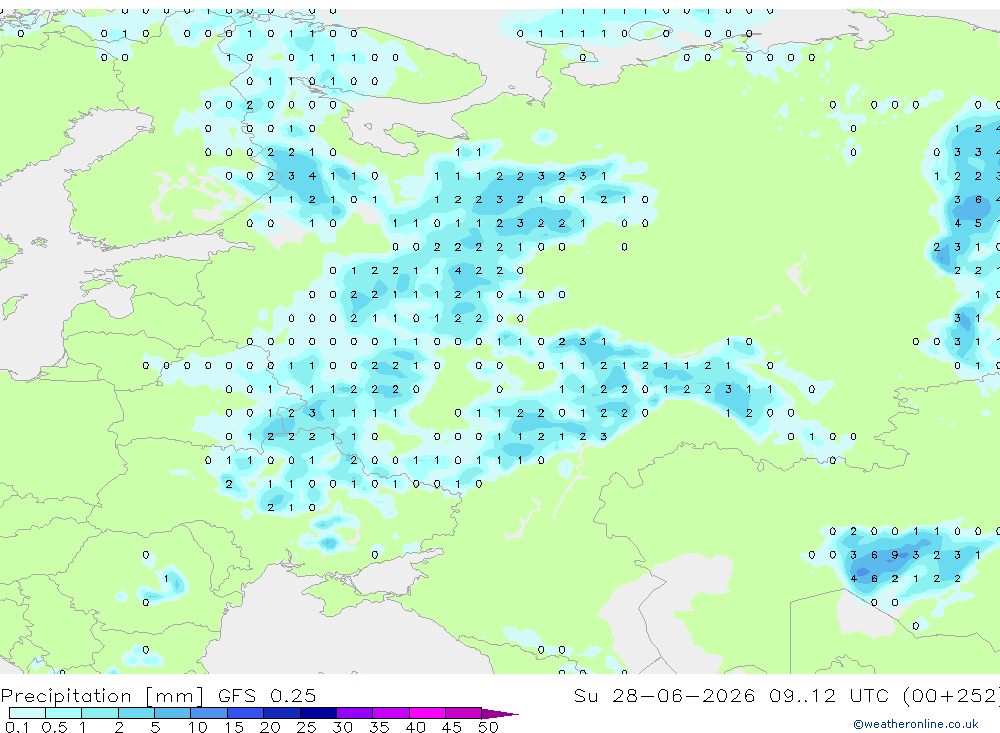Click the 0.5–1 mm legend color swatch
Image resolution: width=1000 pixels, height=733 pixels.
click(64, 713)
